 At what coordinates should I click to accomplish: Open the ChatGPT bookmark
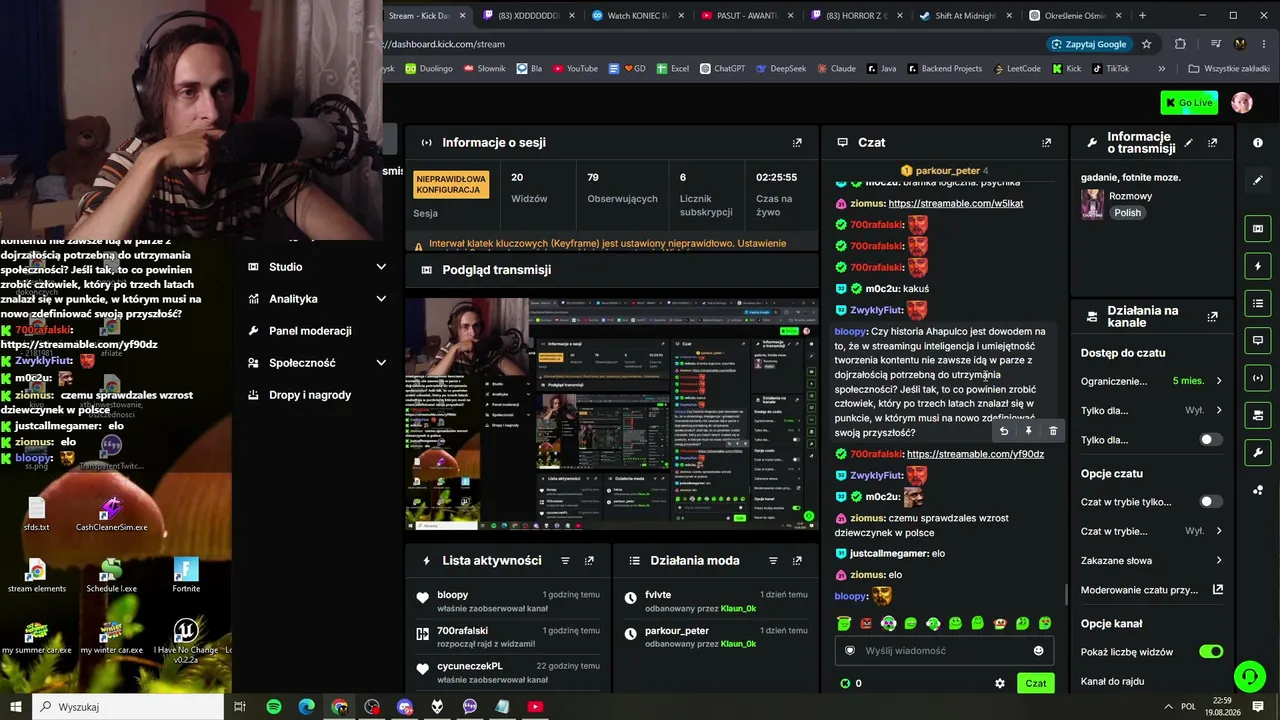[x=722, y=69]
